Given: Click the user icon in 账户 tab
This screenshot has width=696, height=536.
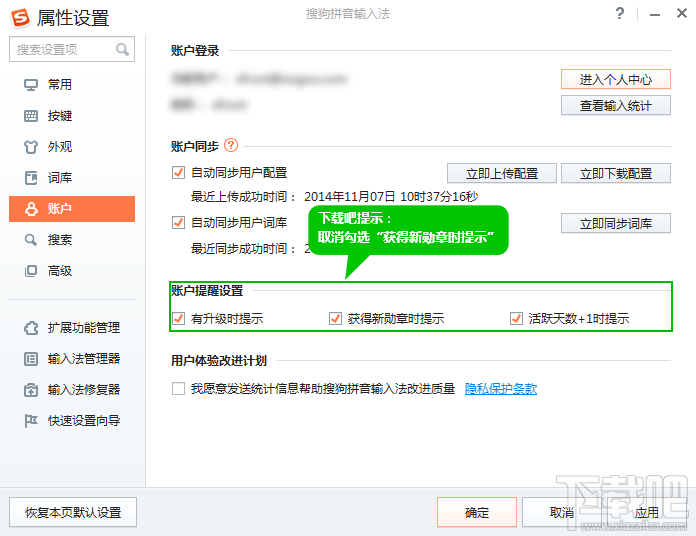Looking at the screenshot, I should point(31,209).
